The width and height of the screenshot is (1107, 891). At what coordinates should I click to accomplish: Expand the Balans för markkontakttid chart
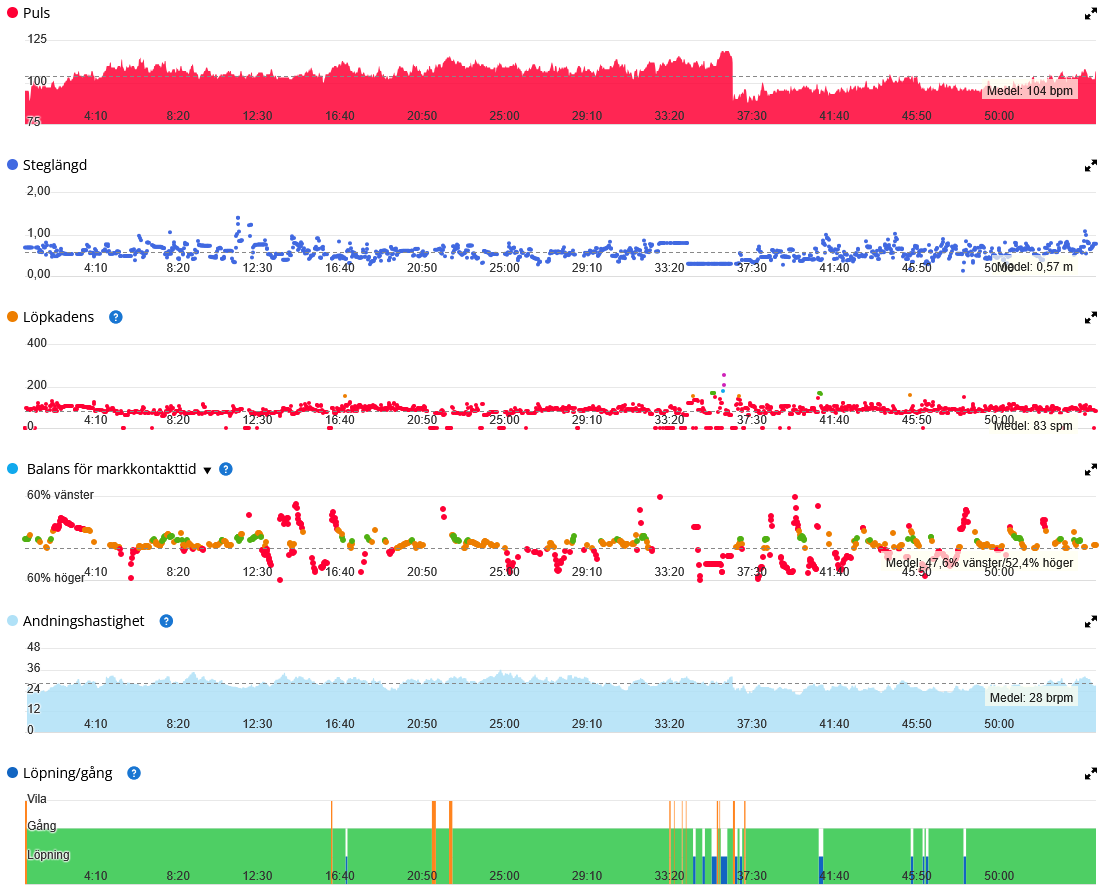tap(1091, 470)
